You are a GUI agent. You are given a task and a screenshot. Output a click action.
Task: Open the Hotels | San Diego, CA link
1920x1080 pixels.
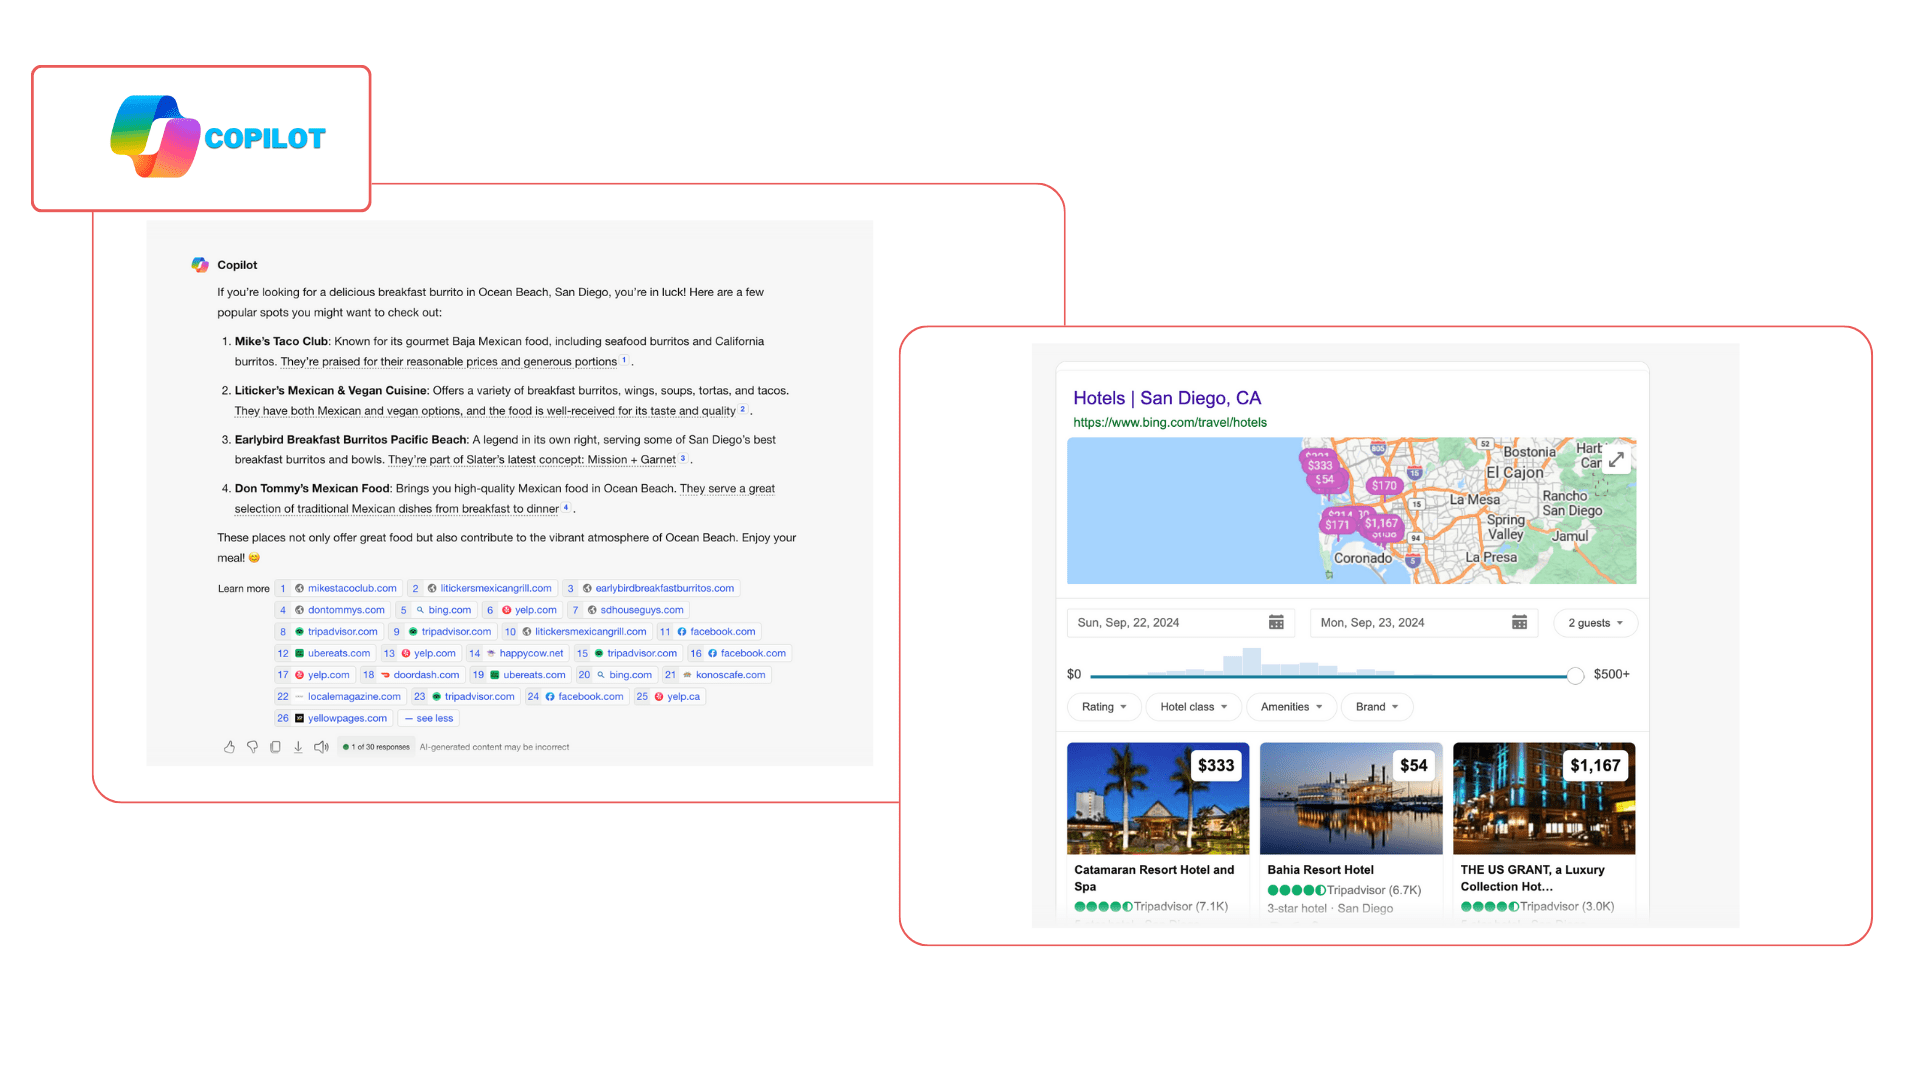pyautogui.click(x=1166, y=398)
